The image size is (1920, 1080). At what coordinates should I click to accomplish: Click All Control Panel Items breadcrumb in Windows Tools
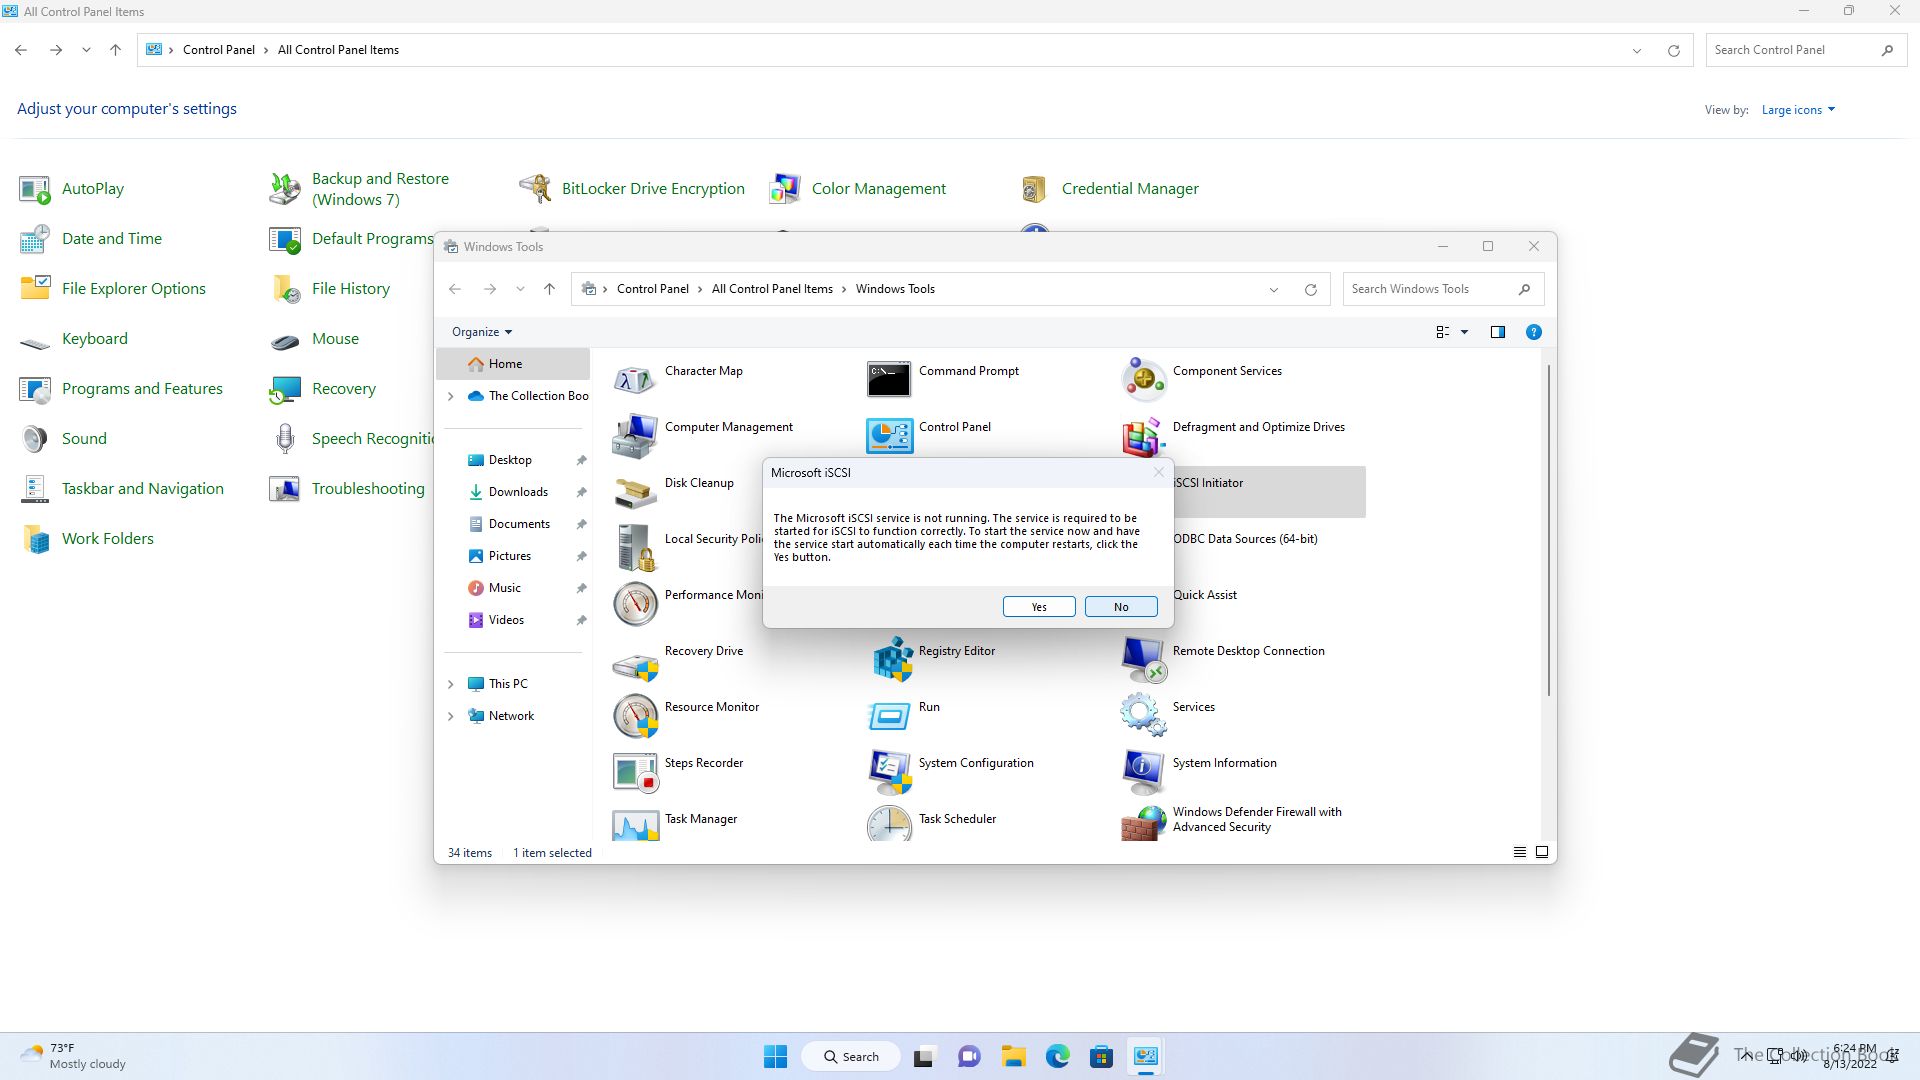[x=772, y=289]
